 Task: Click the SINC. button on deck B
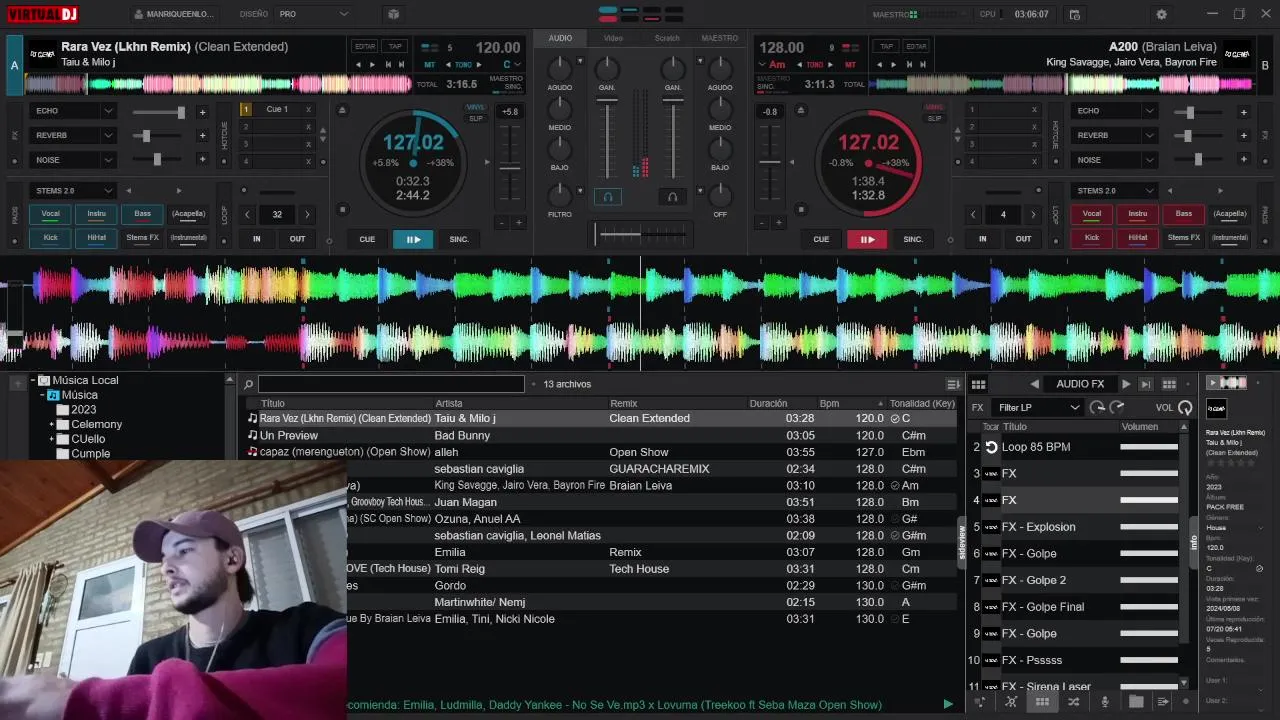point(913,239)
